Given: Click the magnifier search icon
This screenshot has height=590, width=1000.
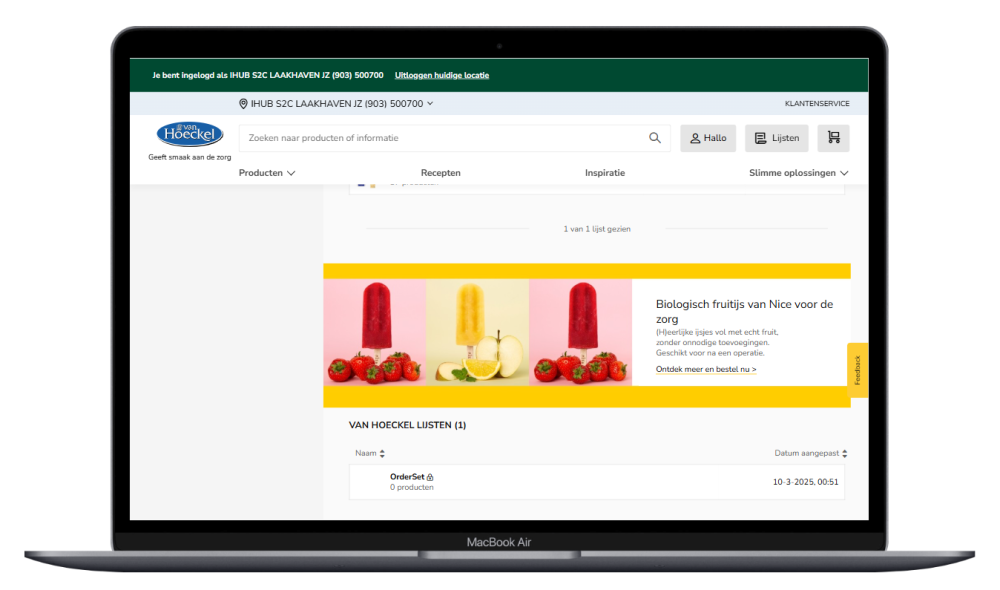Looking at the screenshot, I should [x=655, y=138].
